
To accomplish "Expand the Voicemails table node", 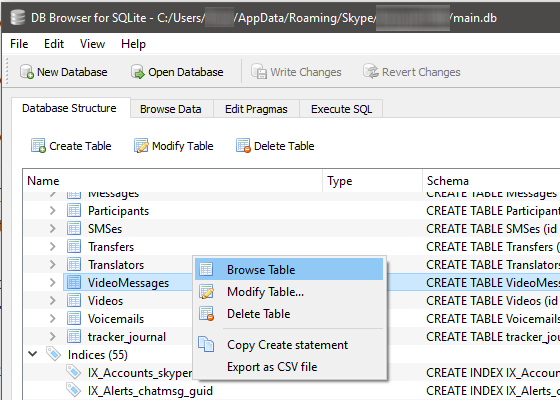I will [x=52, y=319].
